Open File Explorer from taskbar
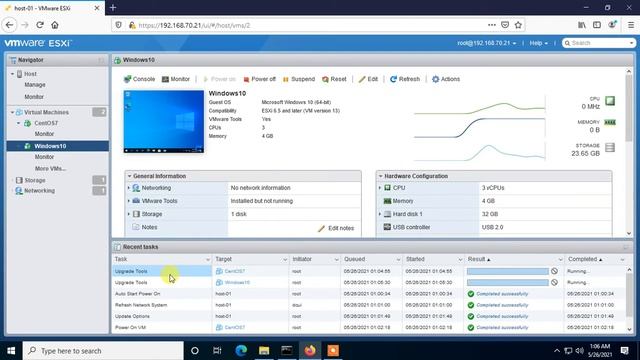The image size is (640, 360). click(x=264, y=351)
